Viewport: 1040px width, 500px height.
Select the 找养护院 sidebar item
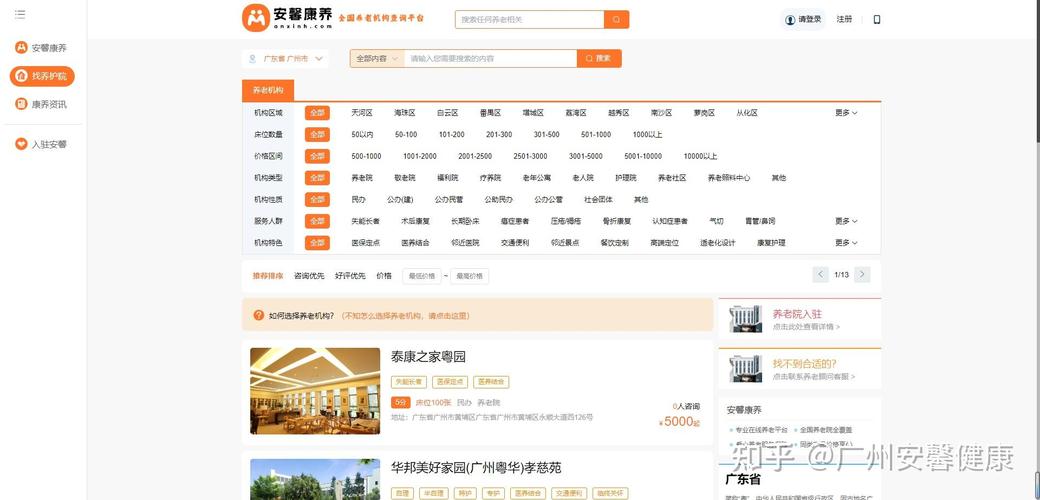pyautogui.click(x=42, y=76)
